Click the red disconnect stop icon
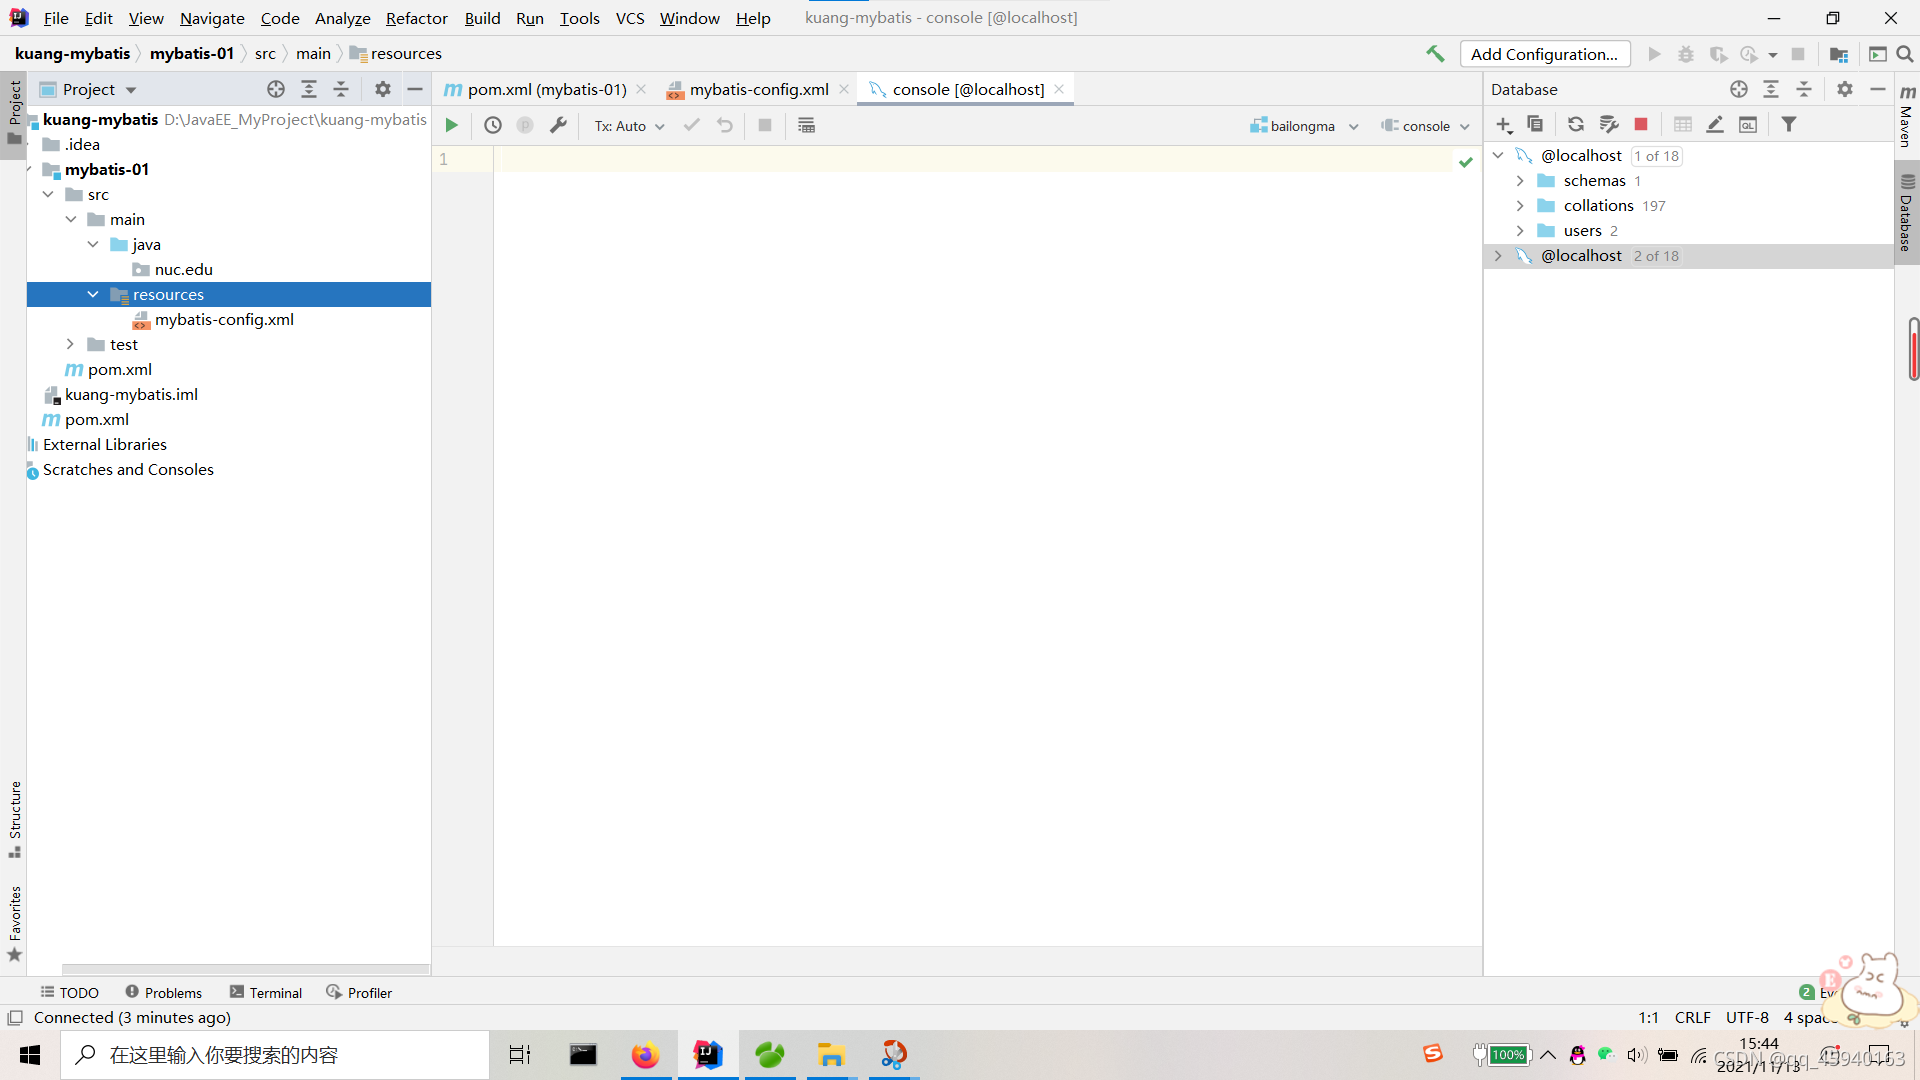Screen dimensions: 1920x1080 (1641, 124)
